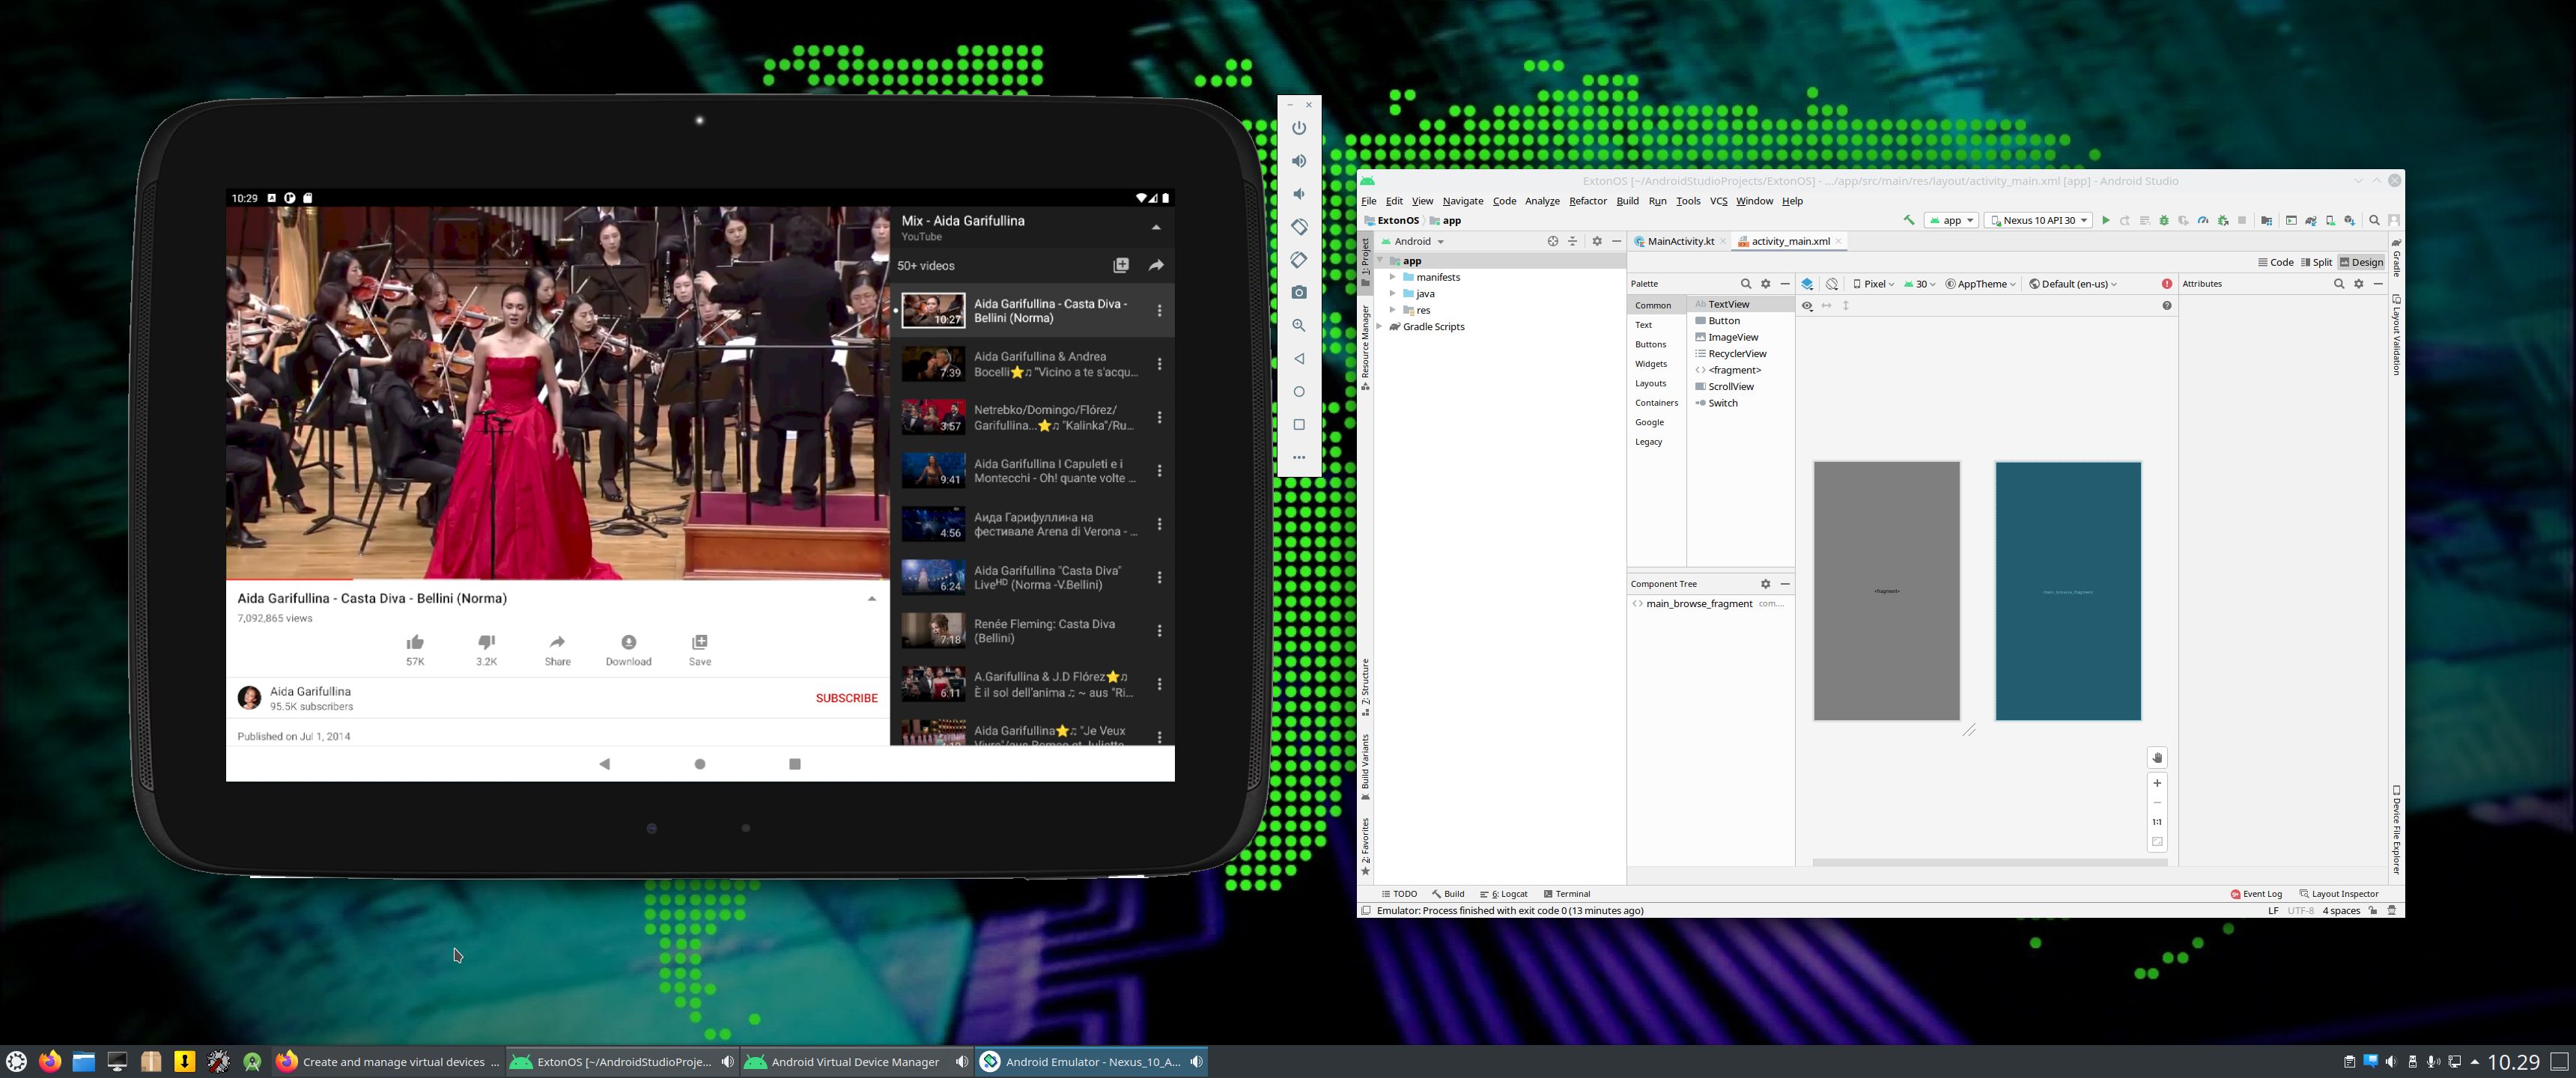2576x1078 pixels.
Task: Take an emulator screenshot with the camera icon
Action: pyautogui.click(x=1299, y=292)
